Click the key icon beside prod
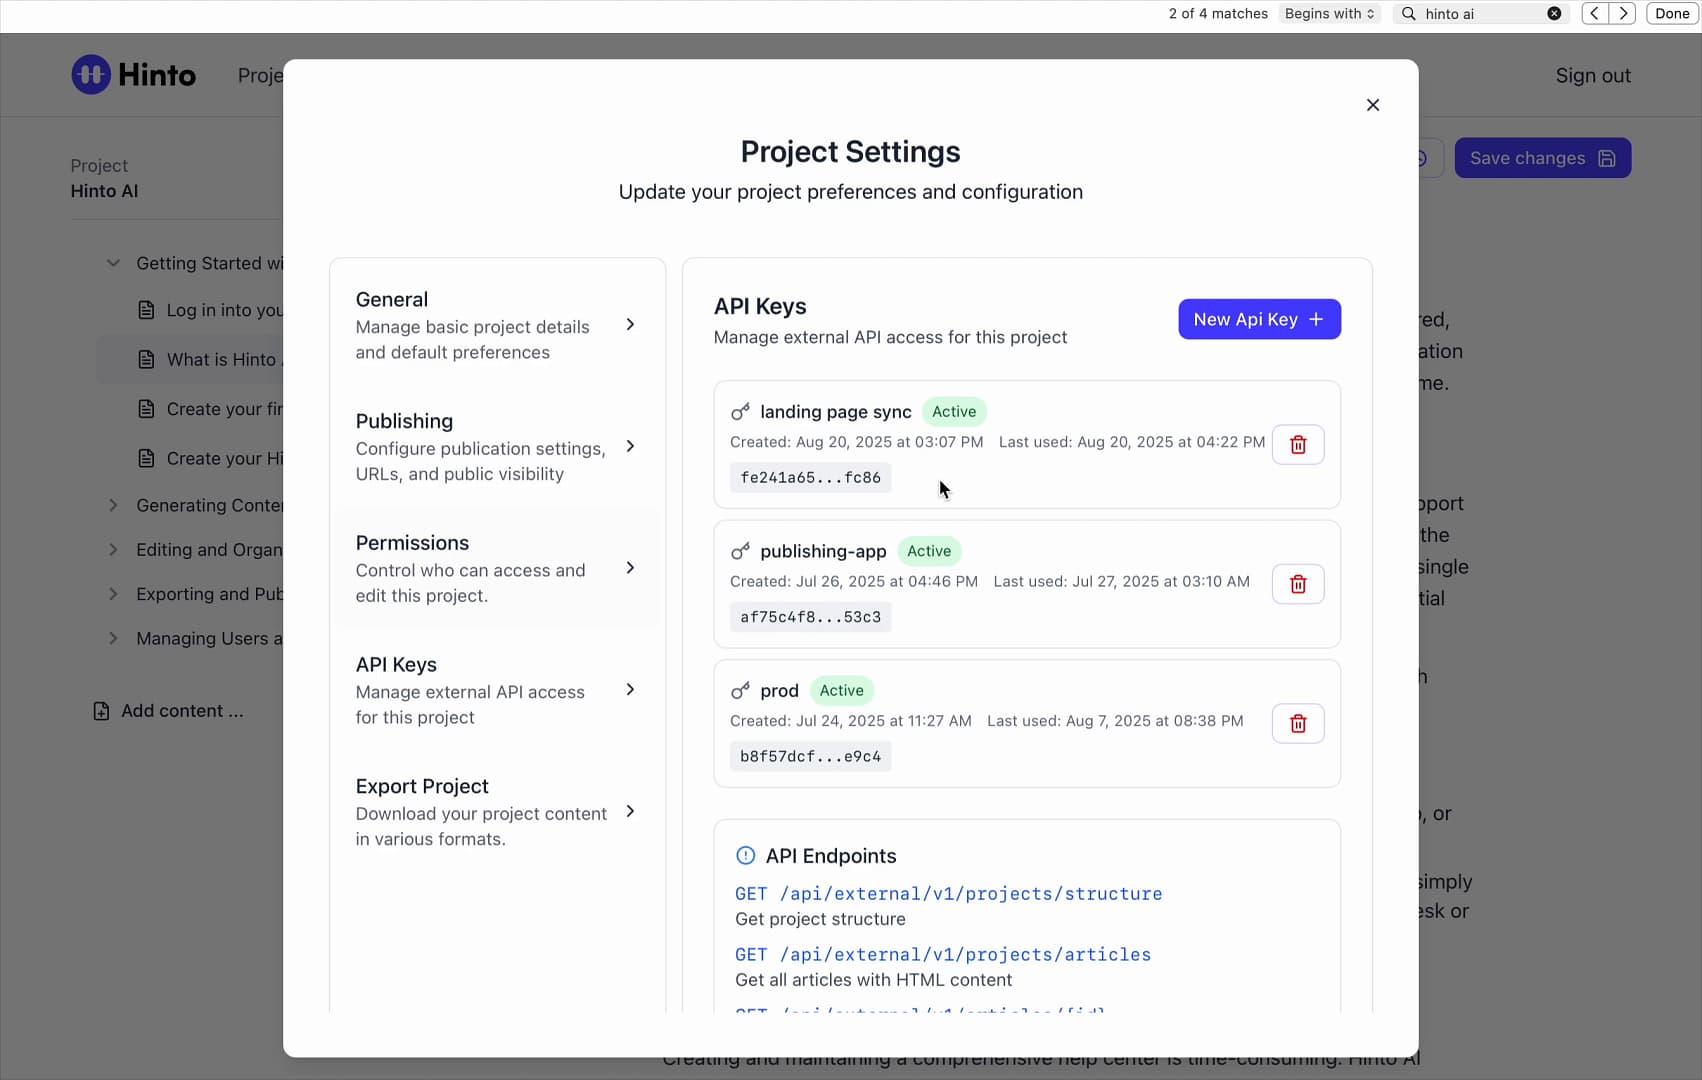1702x1080 pixels. pyautogui.click(x=740, y=691)
